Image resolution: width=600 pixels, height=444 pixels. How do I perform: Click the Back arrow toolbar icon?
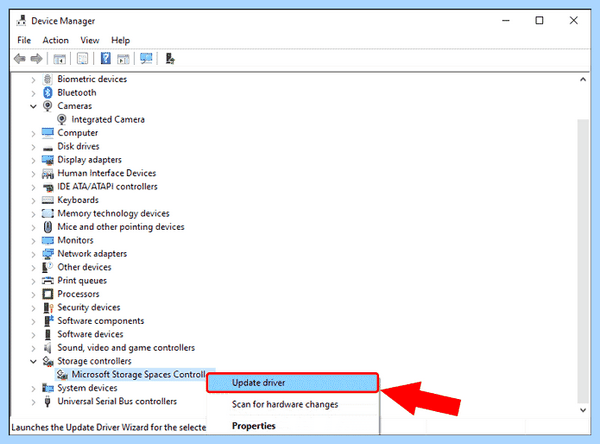[x=20, y=59]
